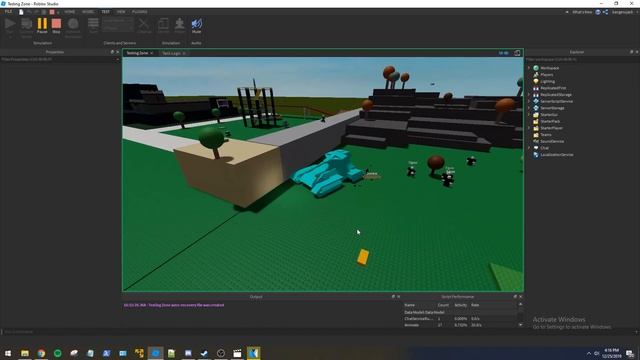Select StarterPack in Explorer

(x=550, y=121)
